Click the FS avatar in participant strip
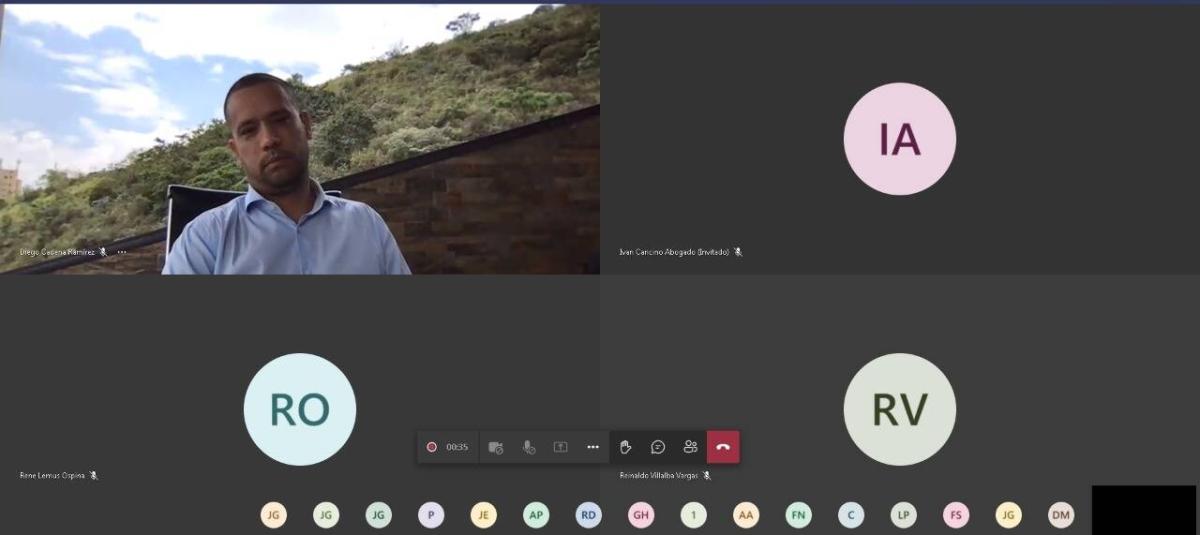Image resolution: width=1200 pixels, height=535 pixels. click(x=956, y=515)
